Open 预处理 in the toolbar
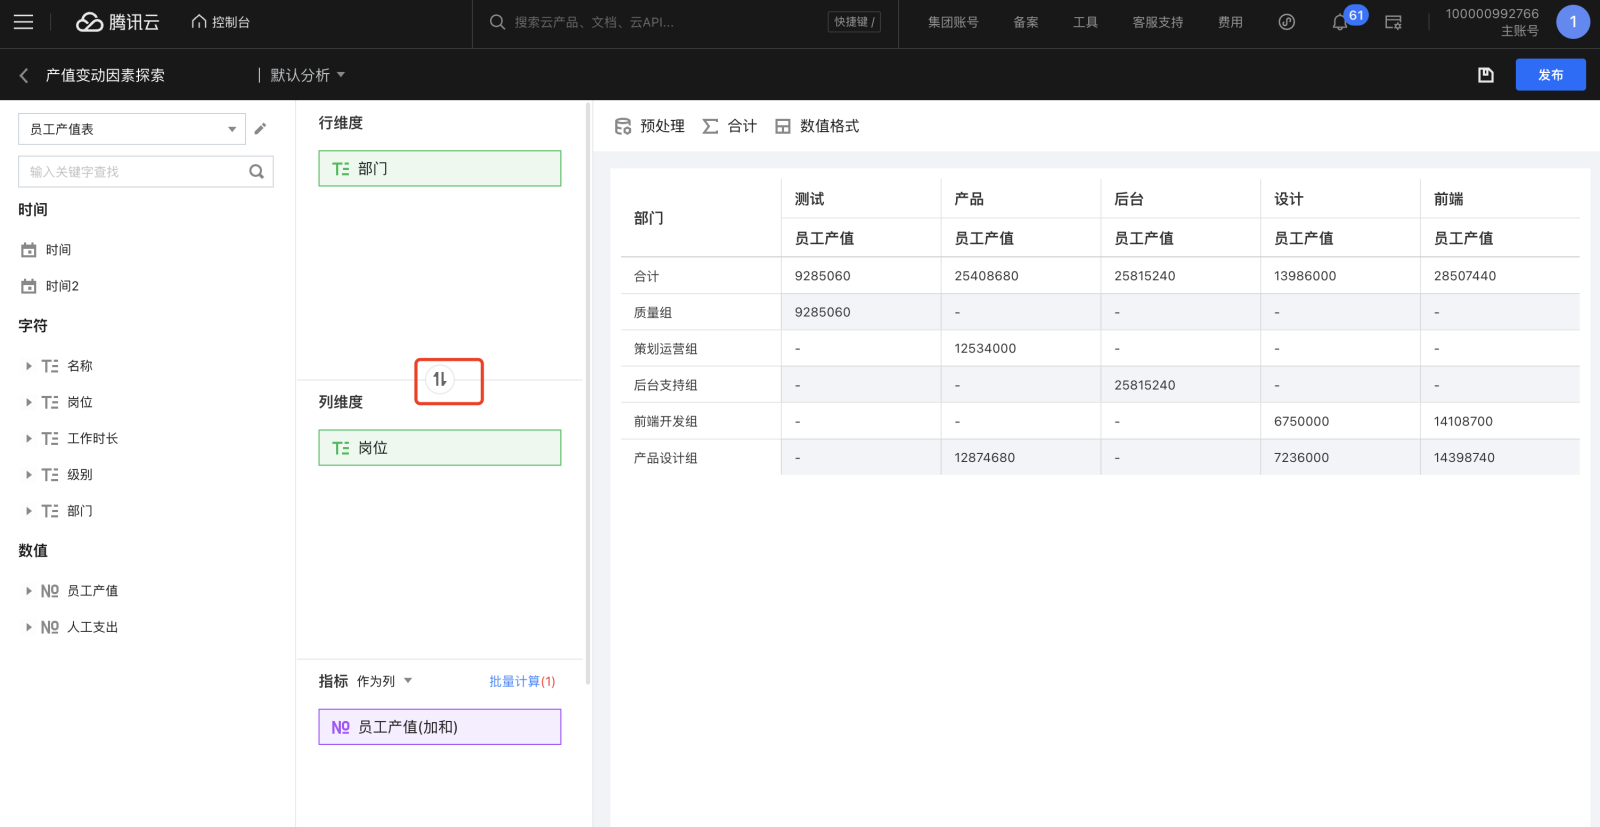This screenshot has width=1600, height=827. pyautogui.click(x=650, y=126)
